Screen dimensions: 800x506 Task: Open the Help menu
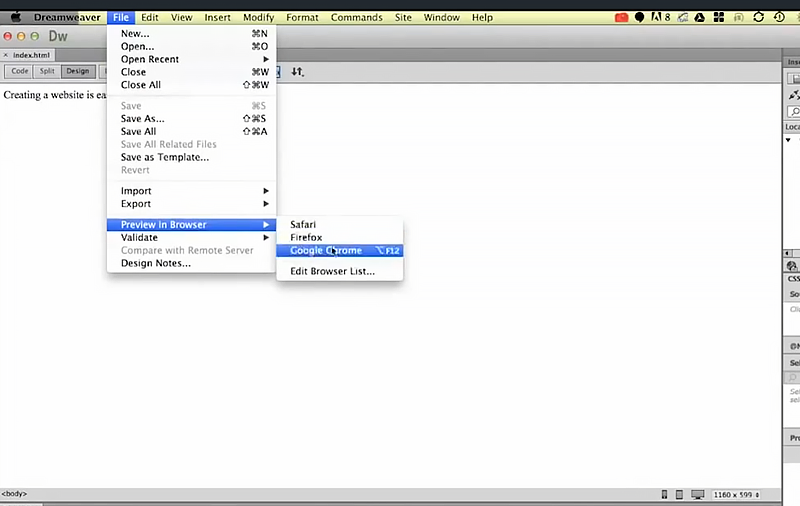[482, 17]
